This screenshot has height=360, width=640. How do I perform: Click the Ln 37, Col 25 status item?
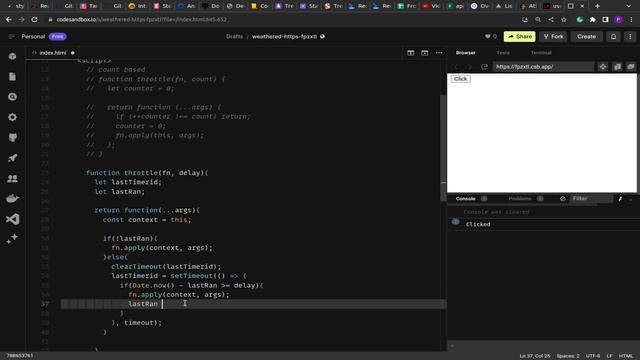(x=535, y=356)
